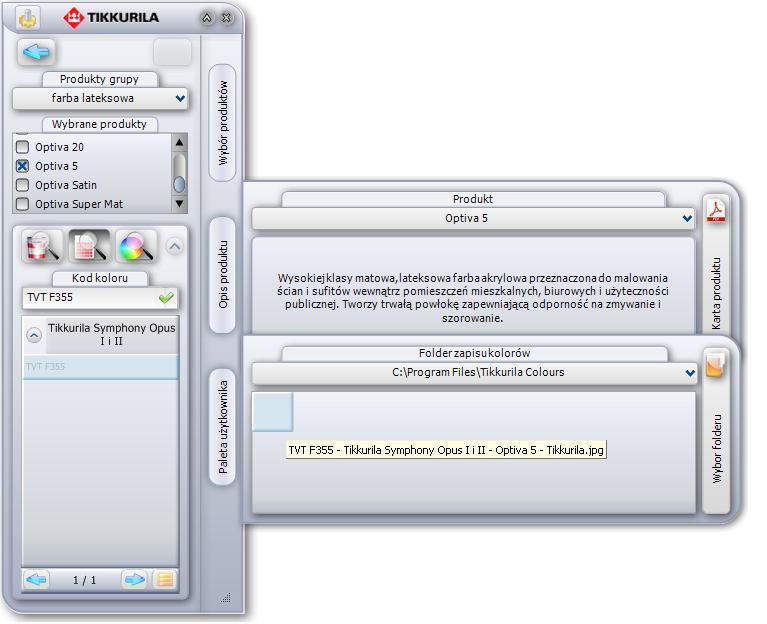
Task: Collapse the search tools section chevron
Action: [x=175, y=246]
